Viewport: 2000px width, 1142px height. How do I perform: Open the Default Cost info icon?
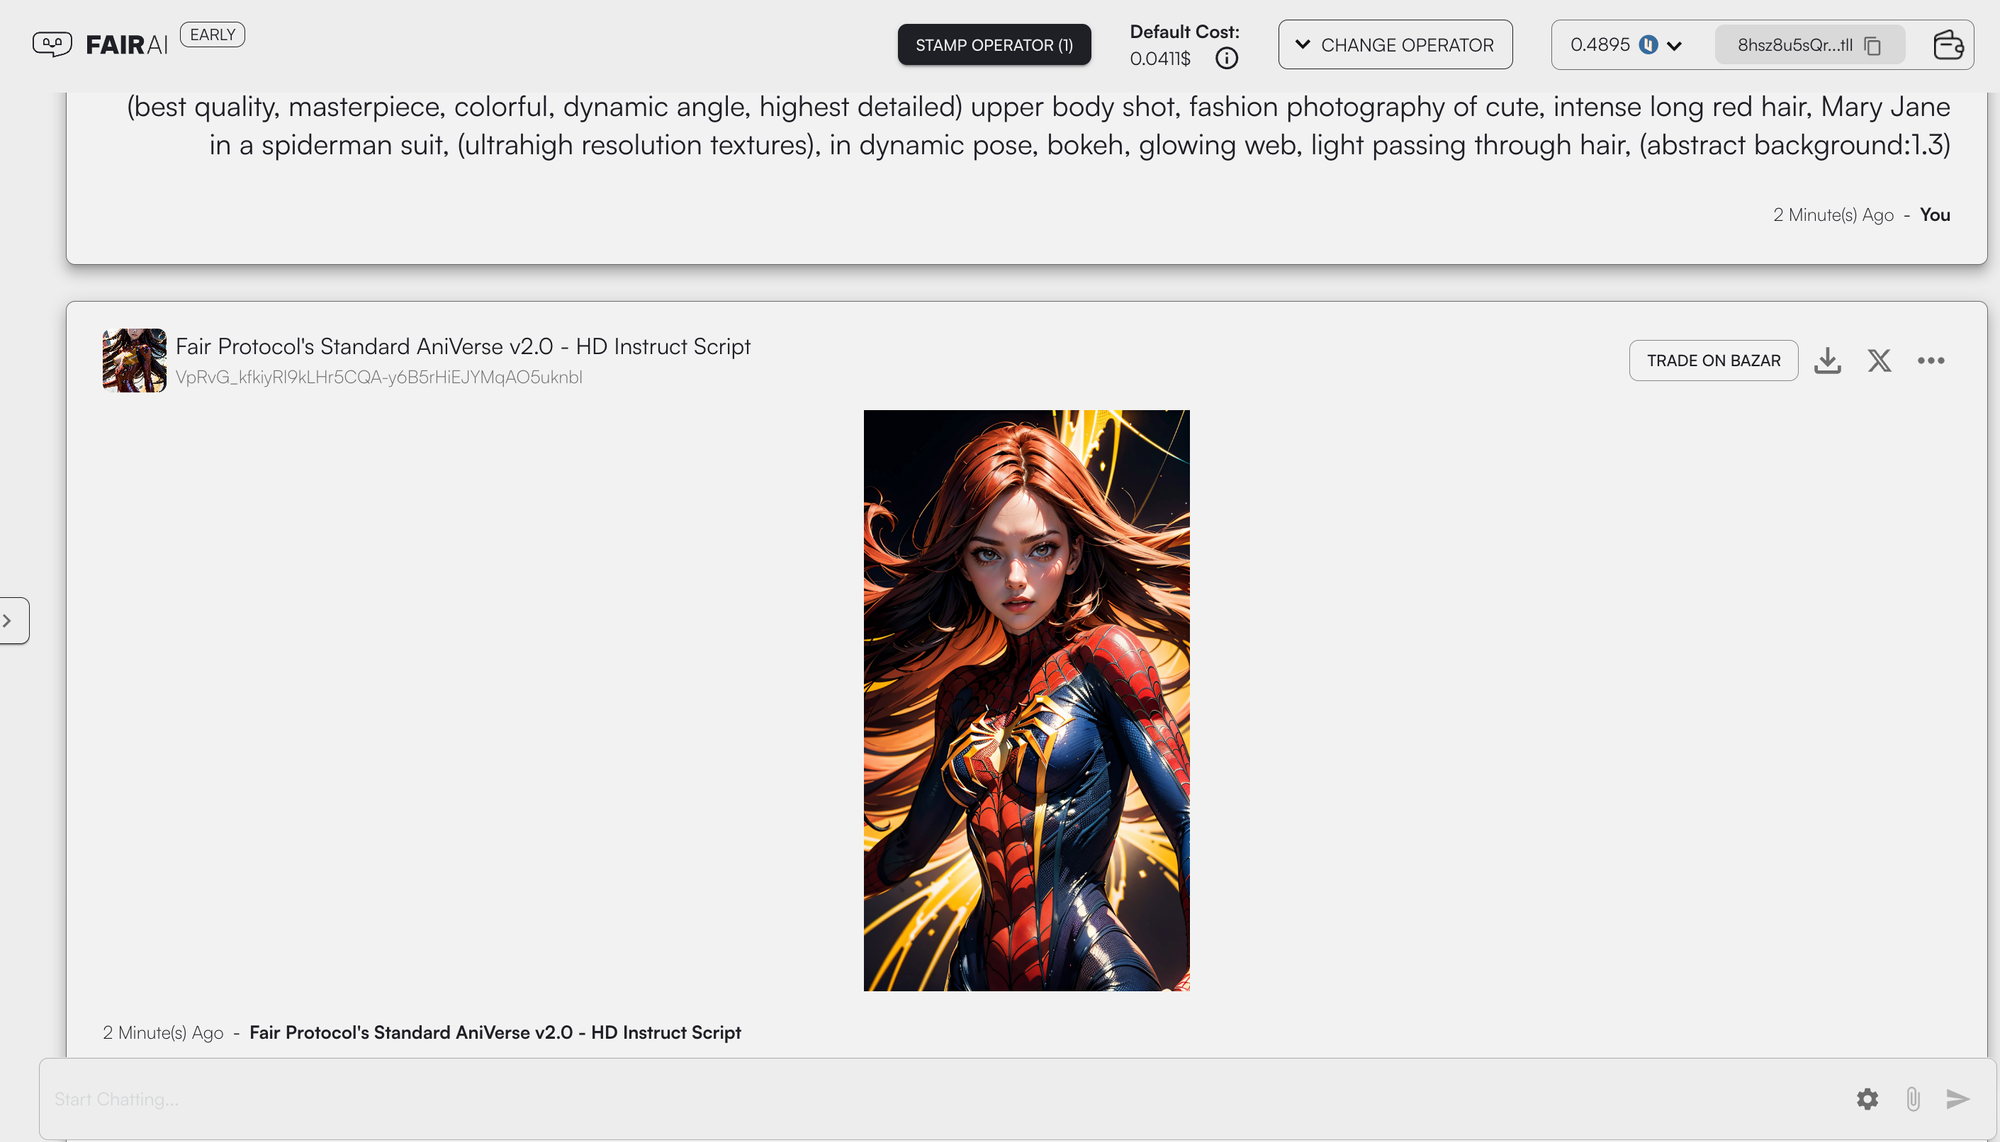(x=1226, y=59)
